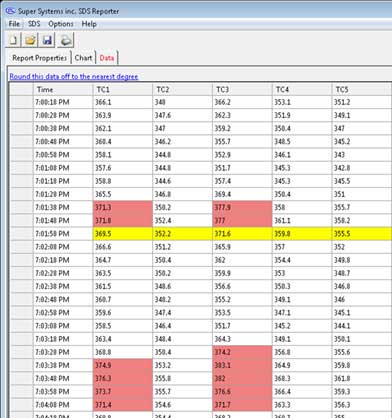Click the Print toolbar icon
This screenshot has height=418, width=392.
coord(66,40)
